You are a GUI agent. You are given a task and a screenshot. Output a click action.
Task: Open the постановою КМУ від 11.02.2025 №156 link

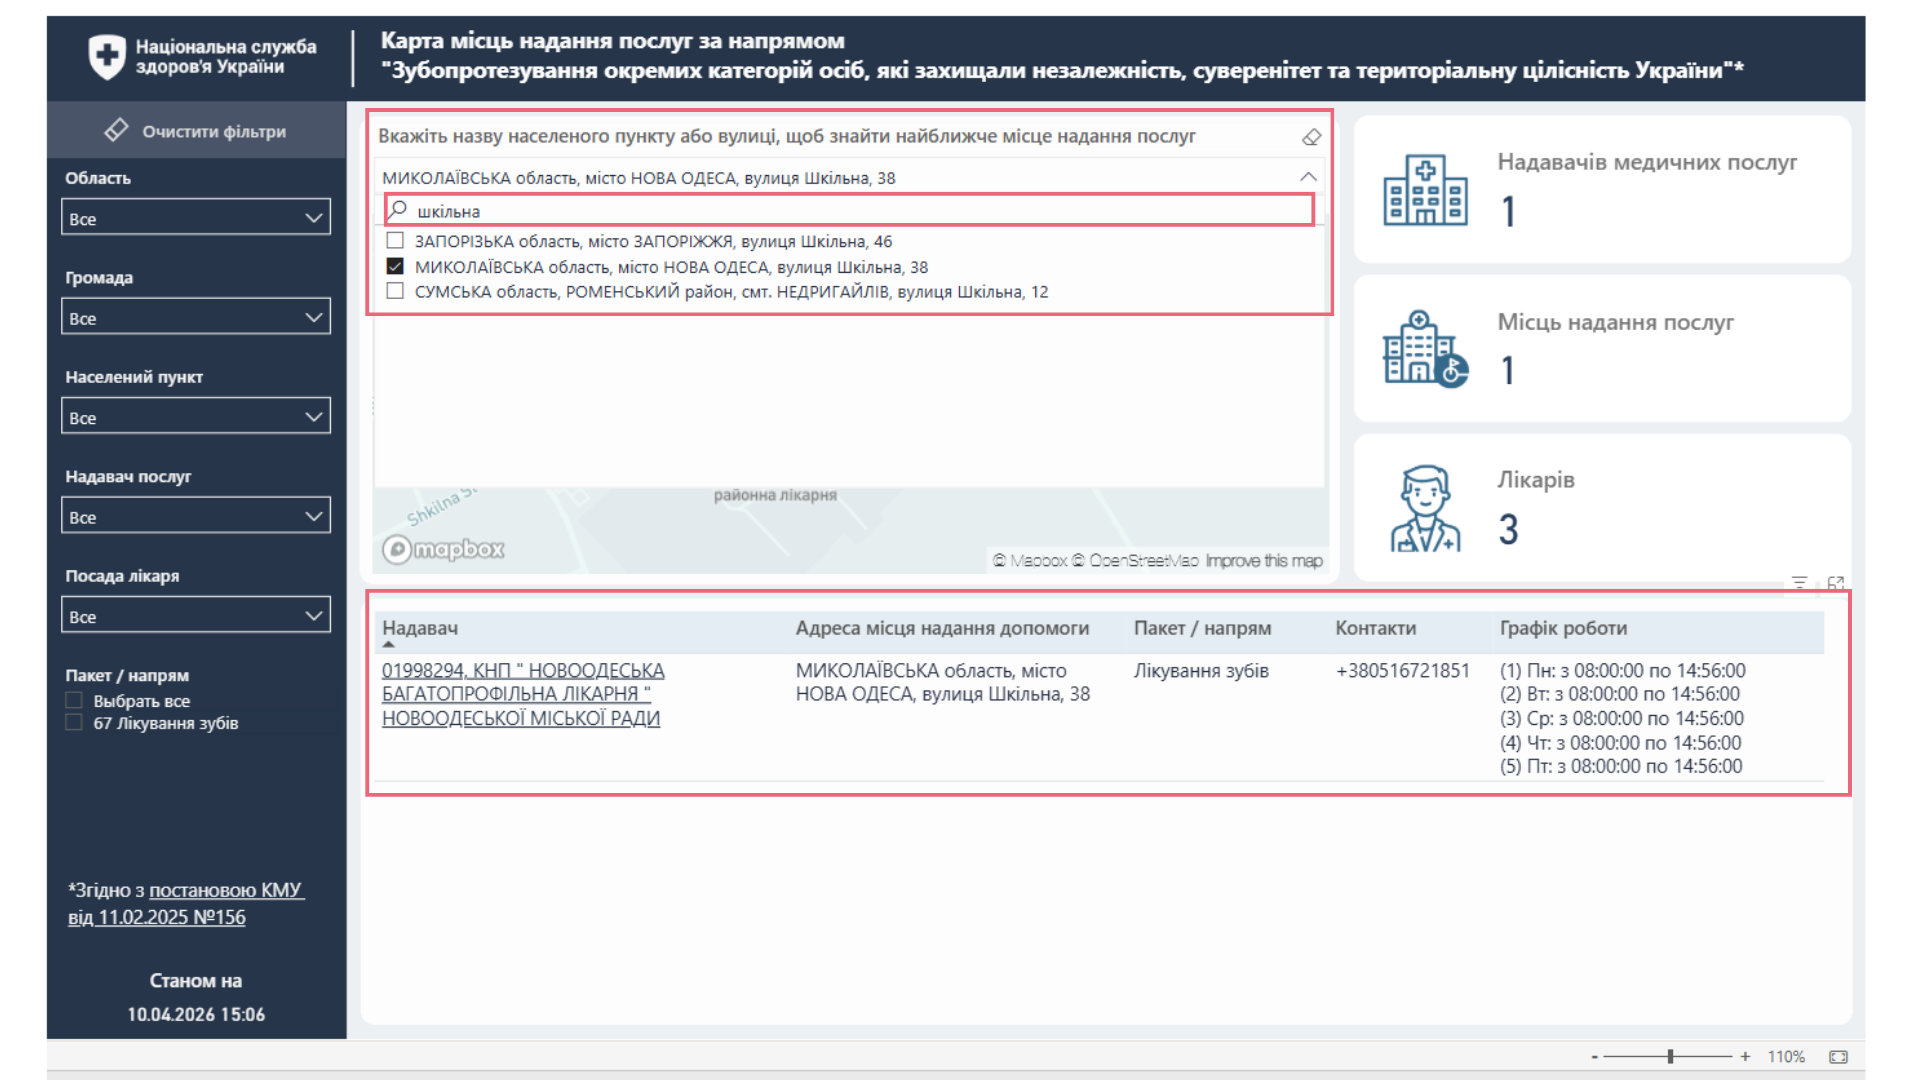click(186, 903)
